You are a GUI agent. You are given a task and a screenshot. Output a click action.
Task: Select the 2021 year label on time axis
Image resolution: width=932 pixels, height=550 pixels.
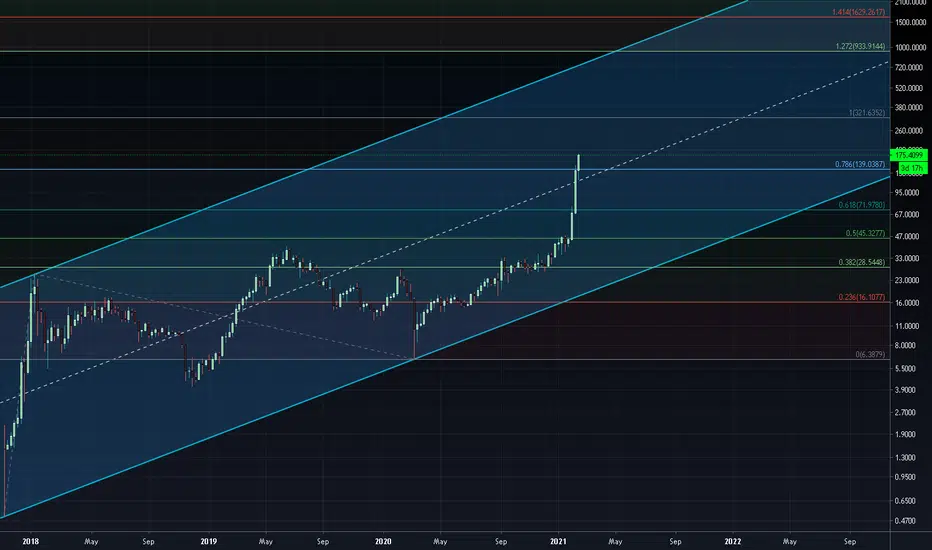point(558,542)
